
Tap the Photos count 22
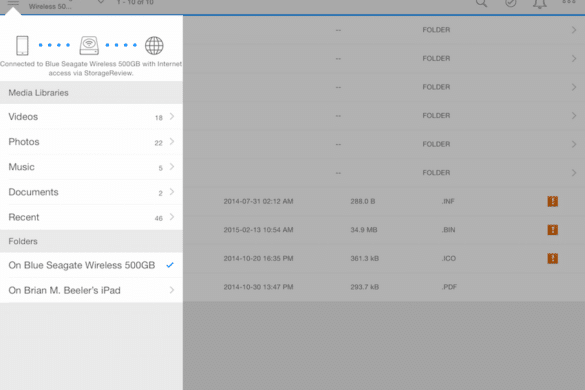pos(159,143)
